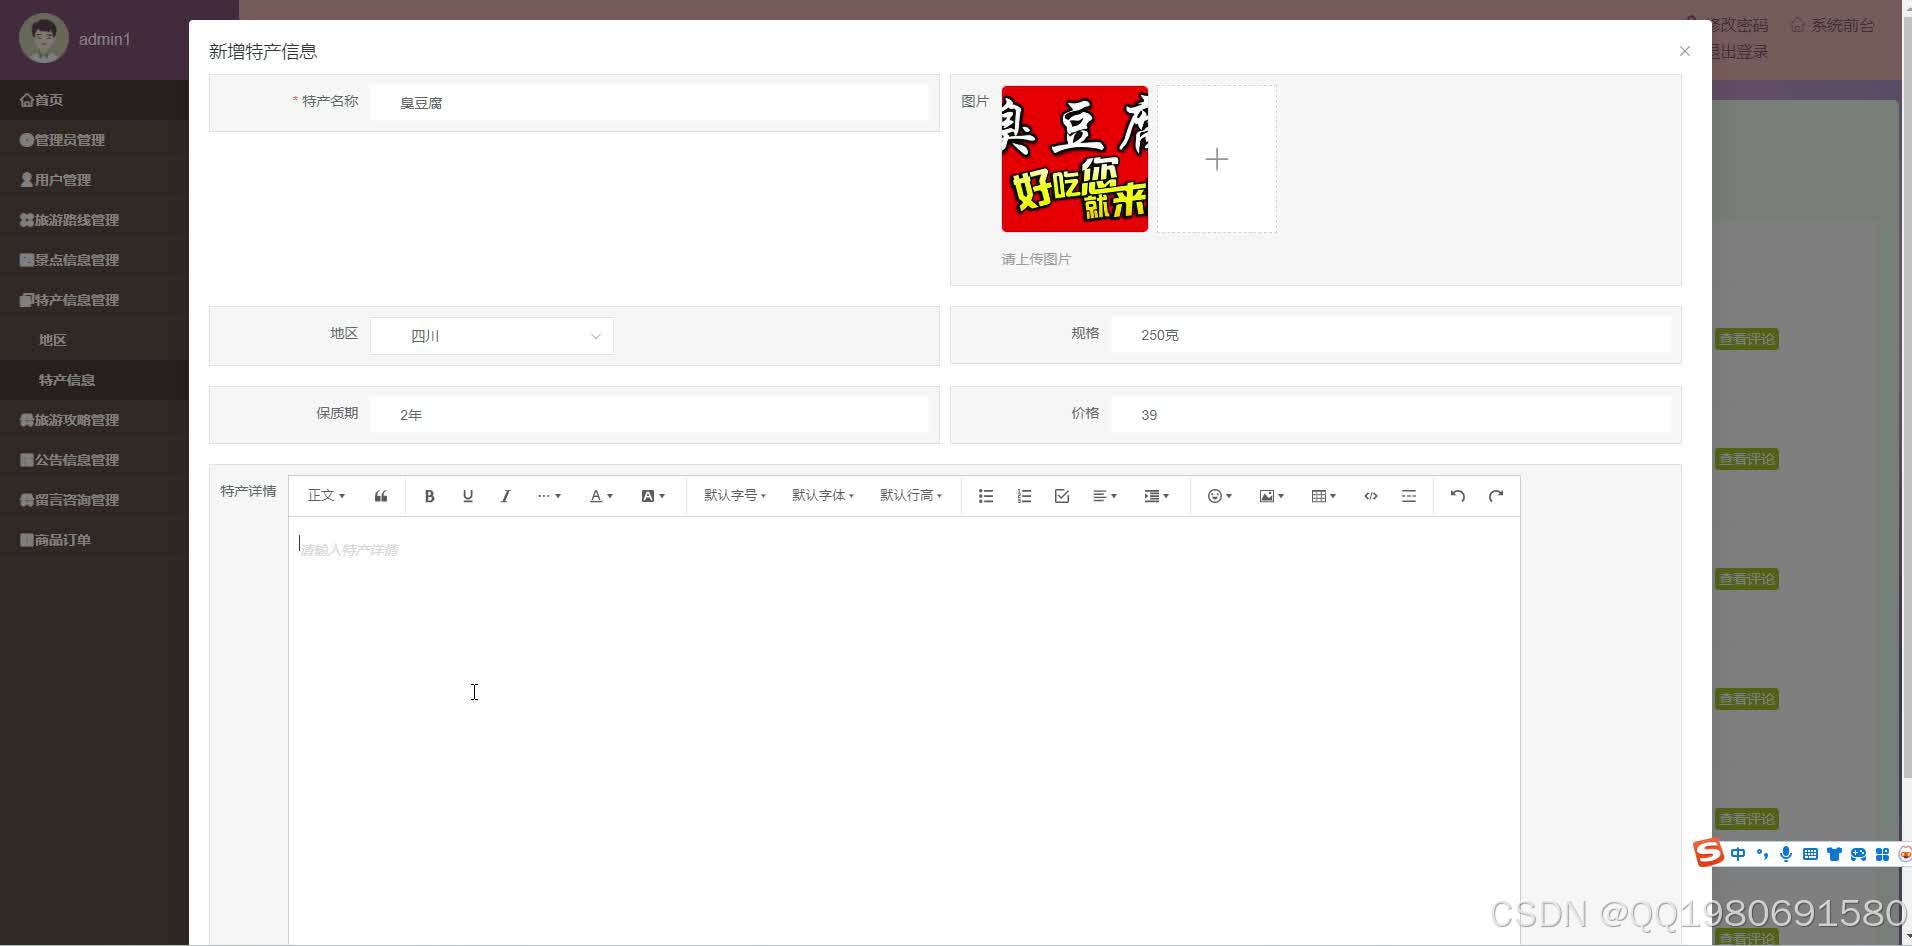This screenshot has height=946, width=1912.
Task: Open 用户管理 in the sidebar
Action: pos(94,180)
